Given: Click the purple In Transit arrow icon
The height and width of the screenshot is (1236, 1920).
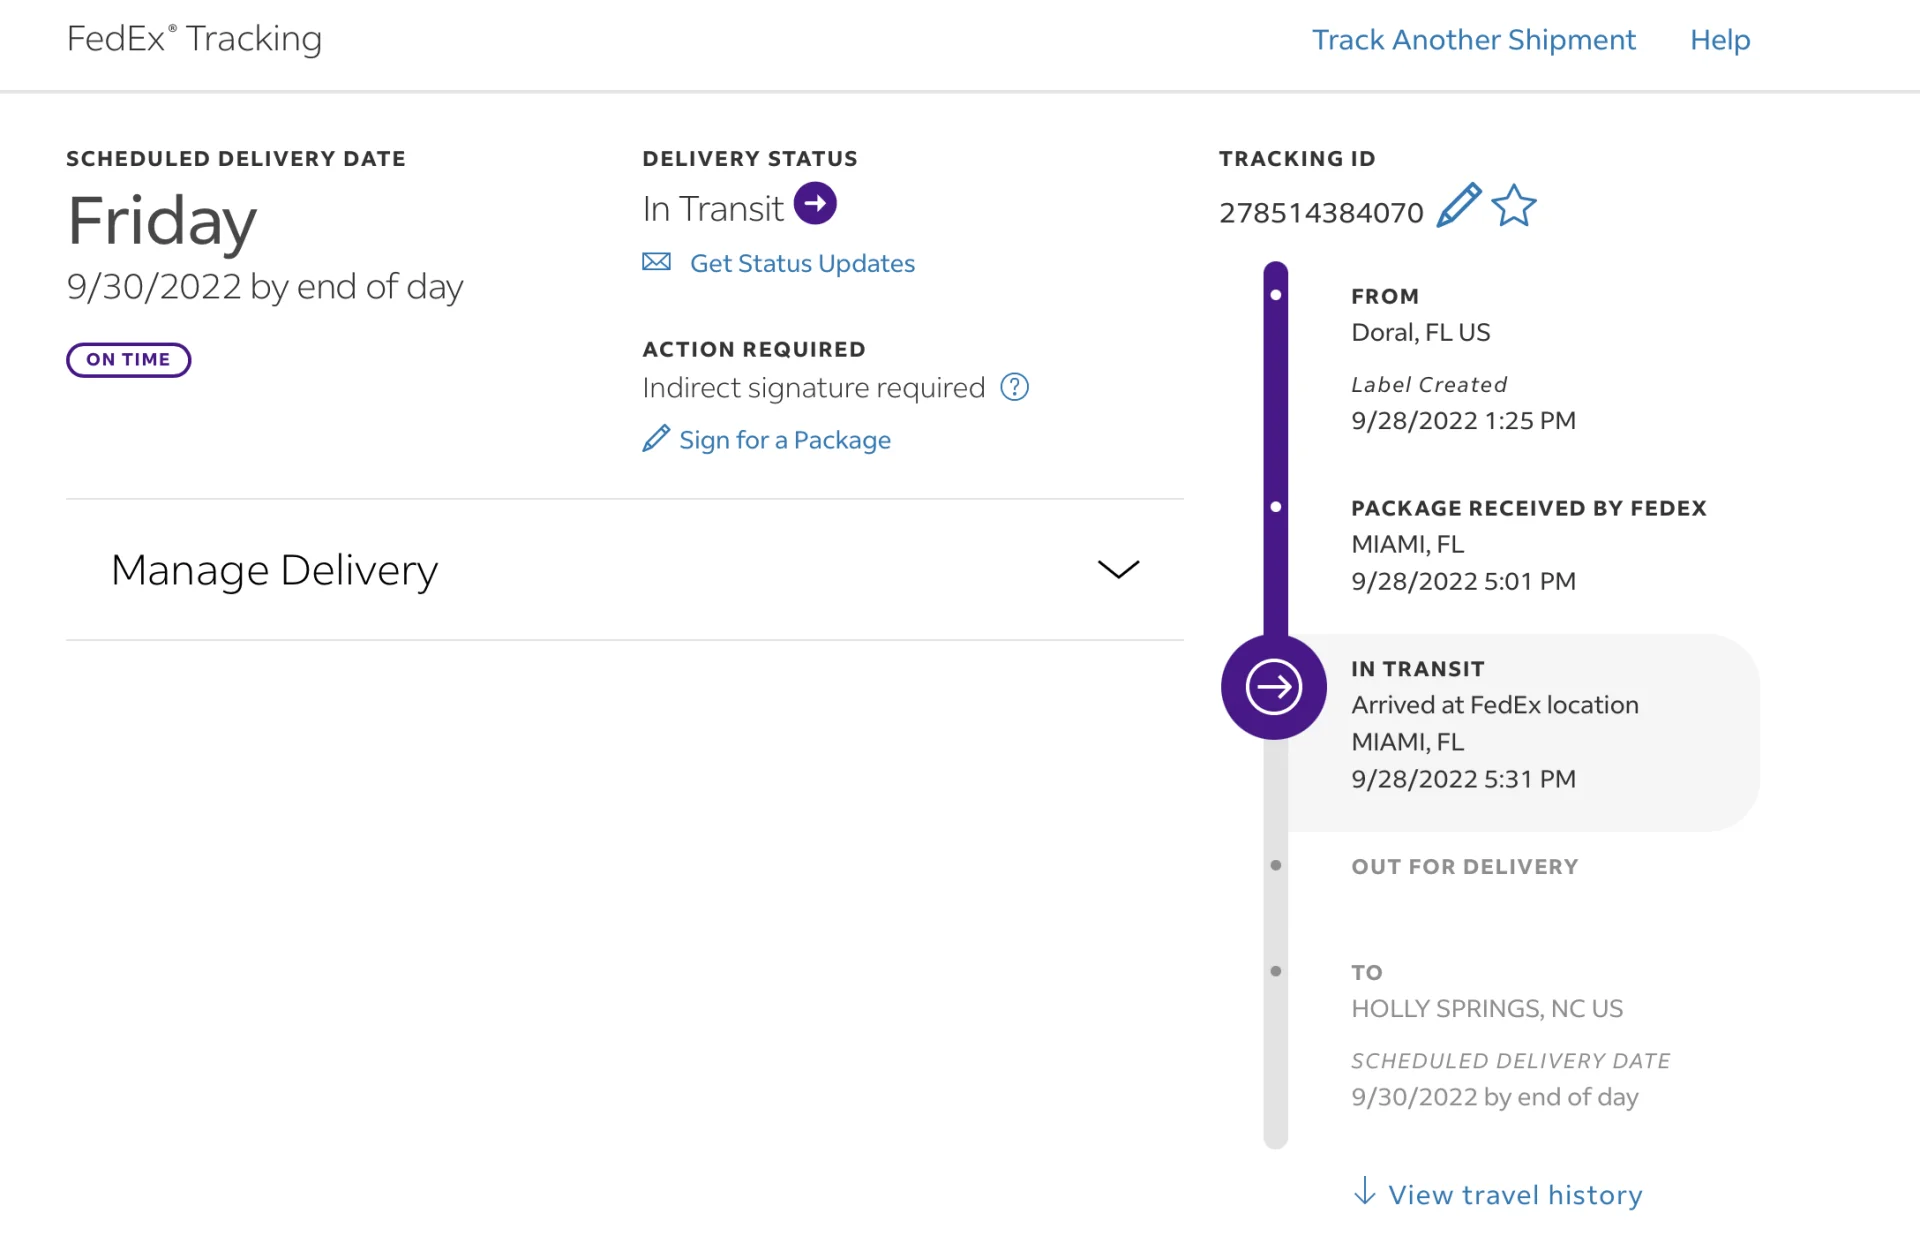Looking at the screenshot, I should 815,204.
